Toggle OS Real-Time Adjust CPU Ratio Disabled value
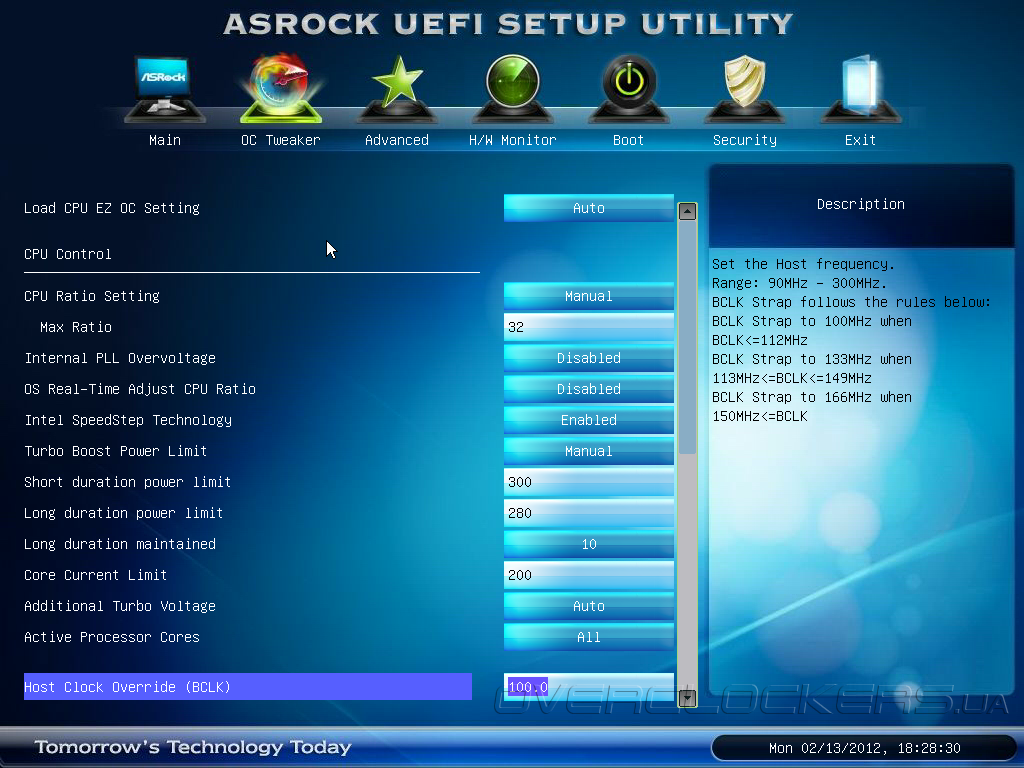 588,389
